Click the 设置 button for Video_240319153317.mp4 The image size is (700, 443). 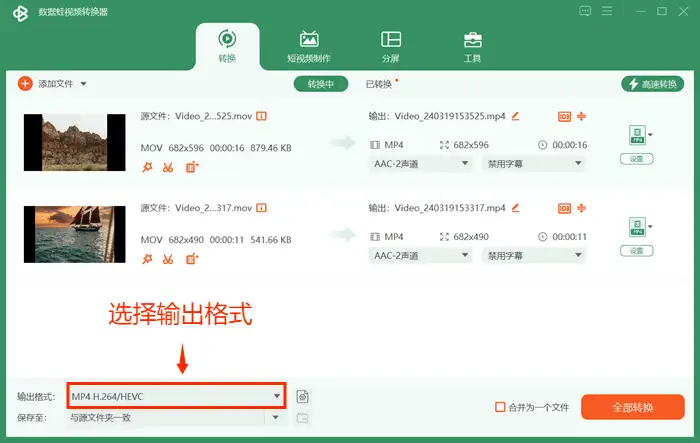coord(637,251)
